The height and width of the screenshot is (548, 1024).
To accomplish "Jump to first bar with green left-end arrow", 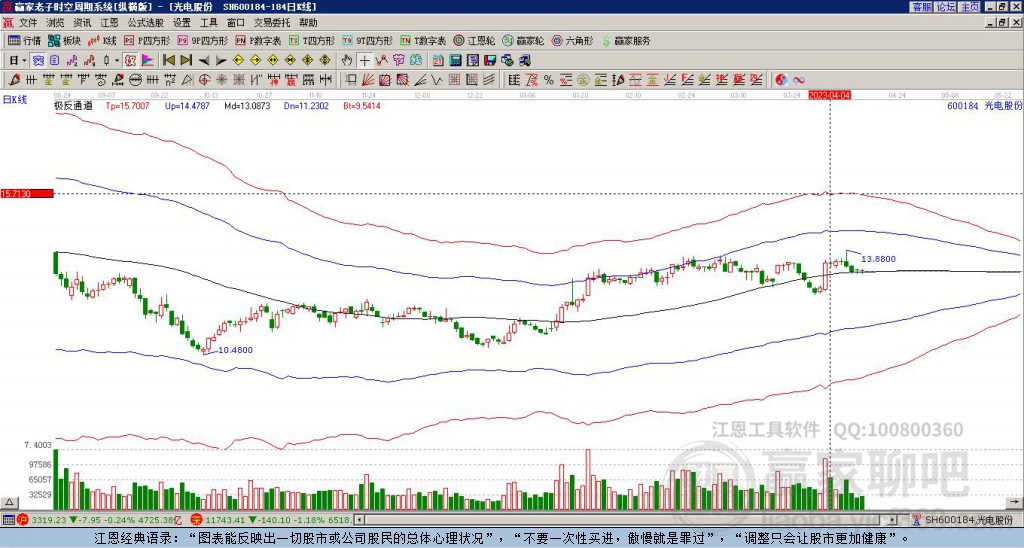I will pyautogui.click(x=168, y=61).
